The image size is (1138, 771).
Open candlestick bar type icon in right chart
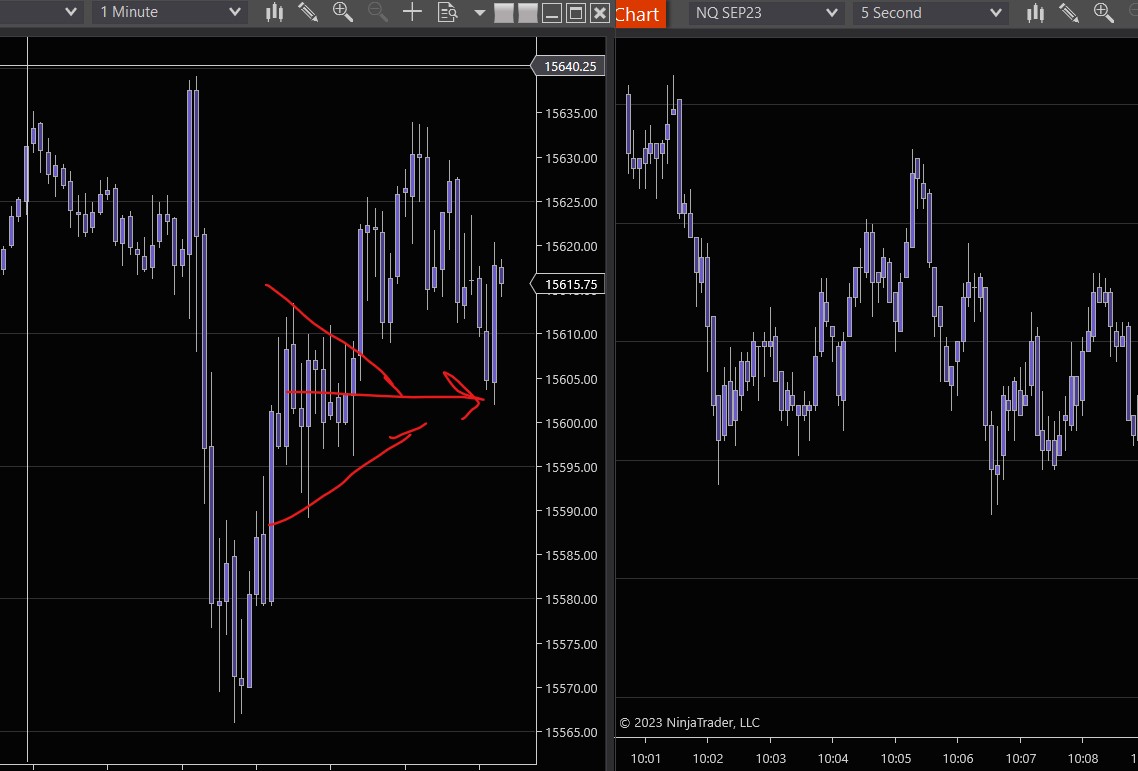tap(1035, 12)
